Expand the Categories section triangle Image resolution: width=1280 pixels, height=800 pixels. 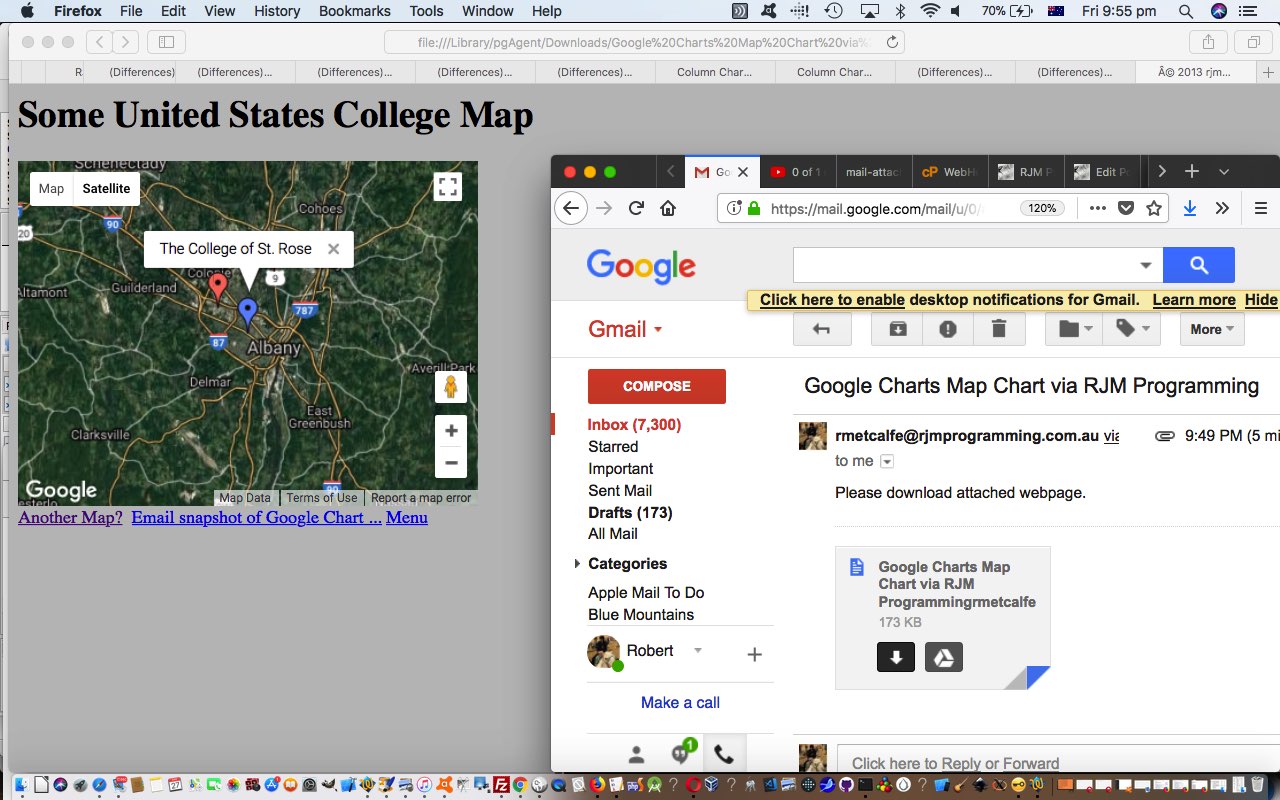click(x=577, y=564)
